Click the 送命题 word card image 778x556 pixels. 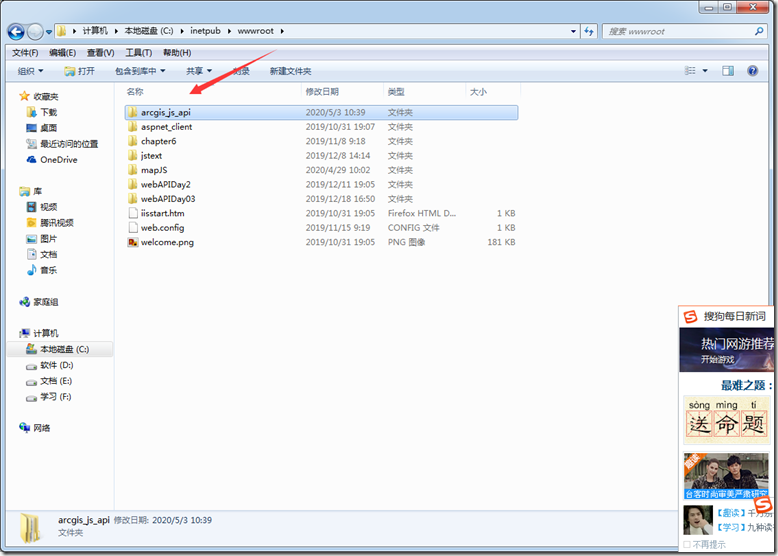(x=727, y=420)
